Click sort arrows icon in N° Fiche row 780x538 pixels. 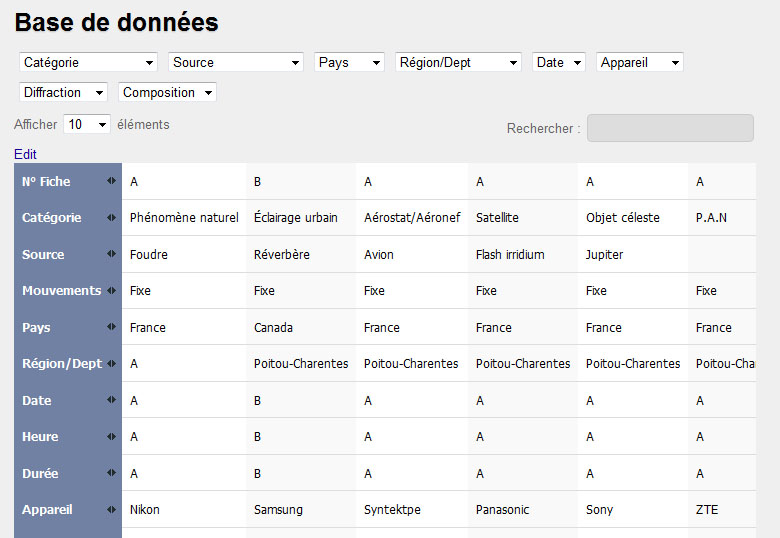pyautogui.click(x=112, y=181)
